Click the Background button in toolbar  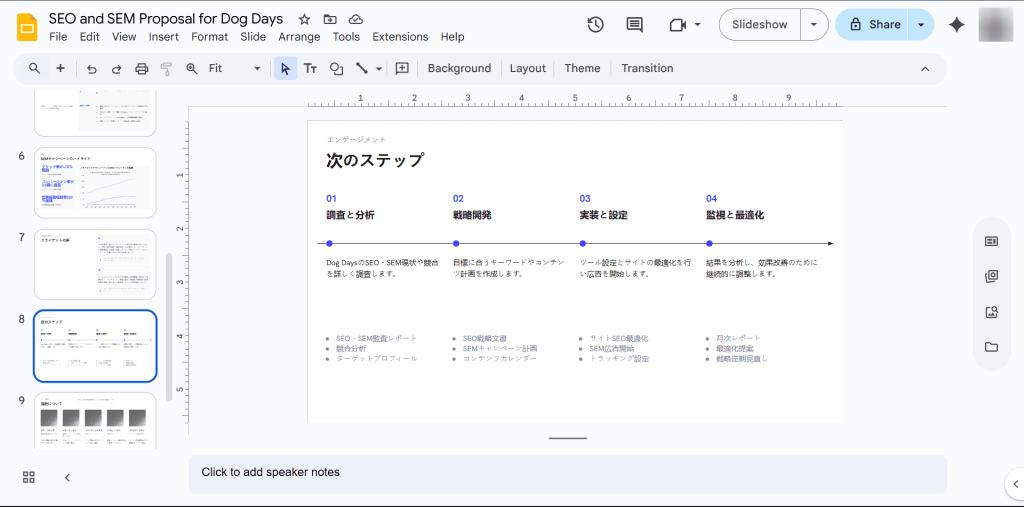pos(459,68)
